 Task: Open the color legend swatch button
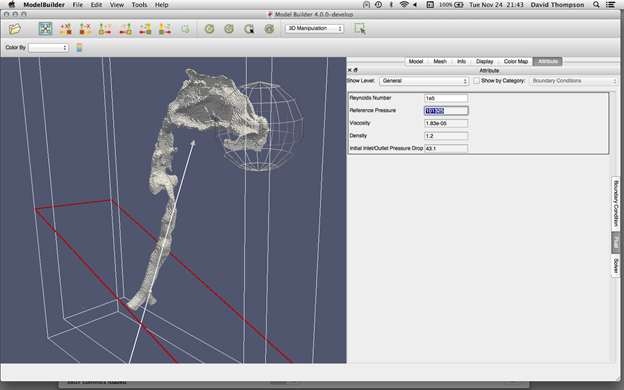point(80,48)
